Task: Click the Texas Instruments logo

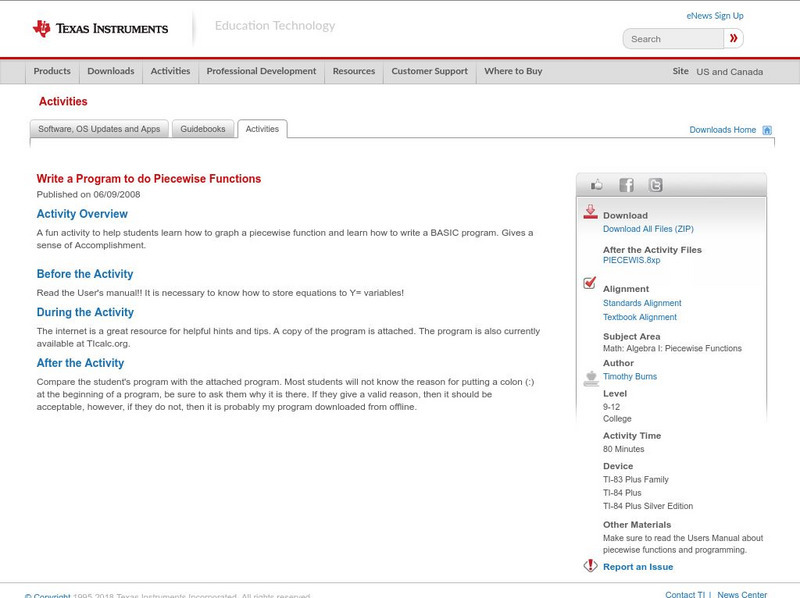Action: coord(100,28)
